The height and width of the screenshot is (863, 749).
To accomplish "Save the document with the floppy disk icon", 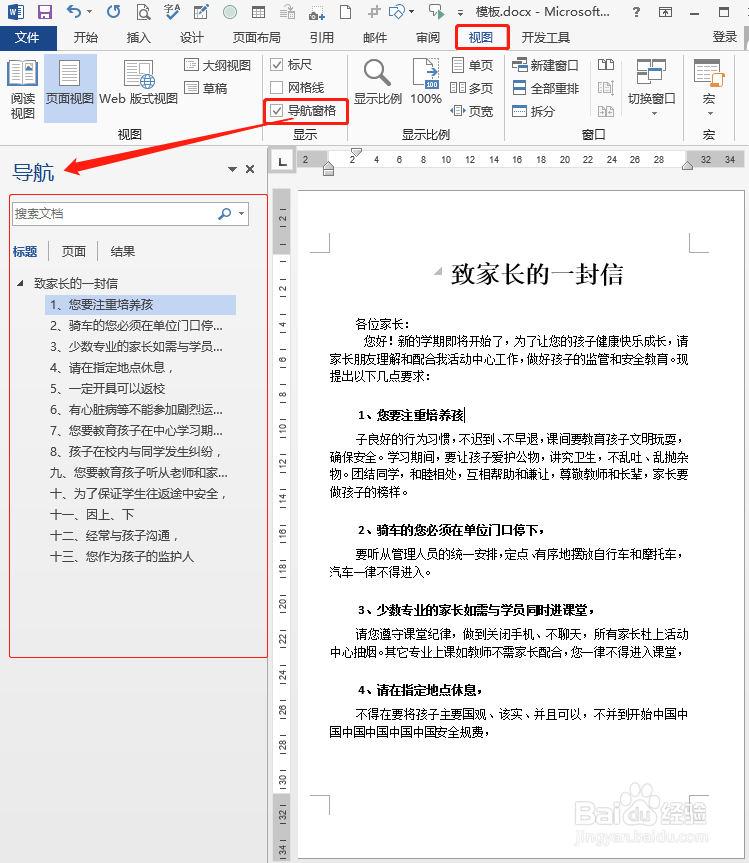I will click(x=45, y=11).
